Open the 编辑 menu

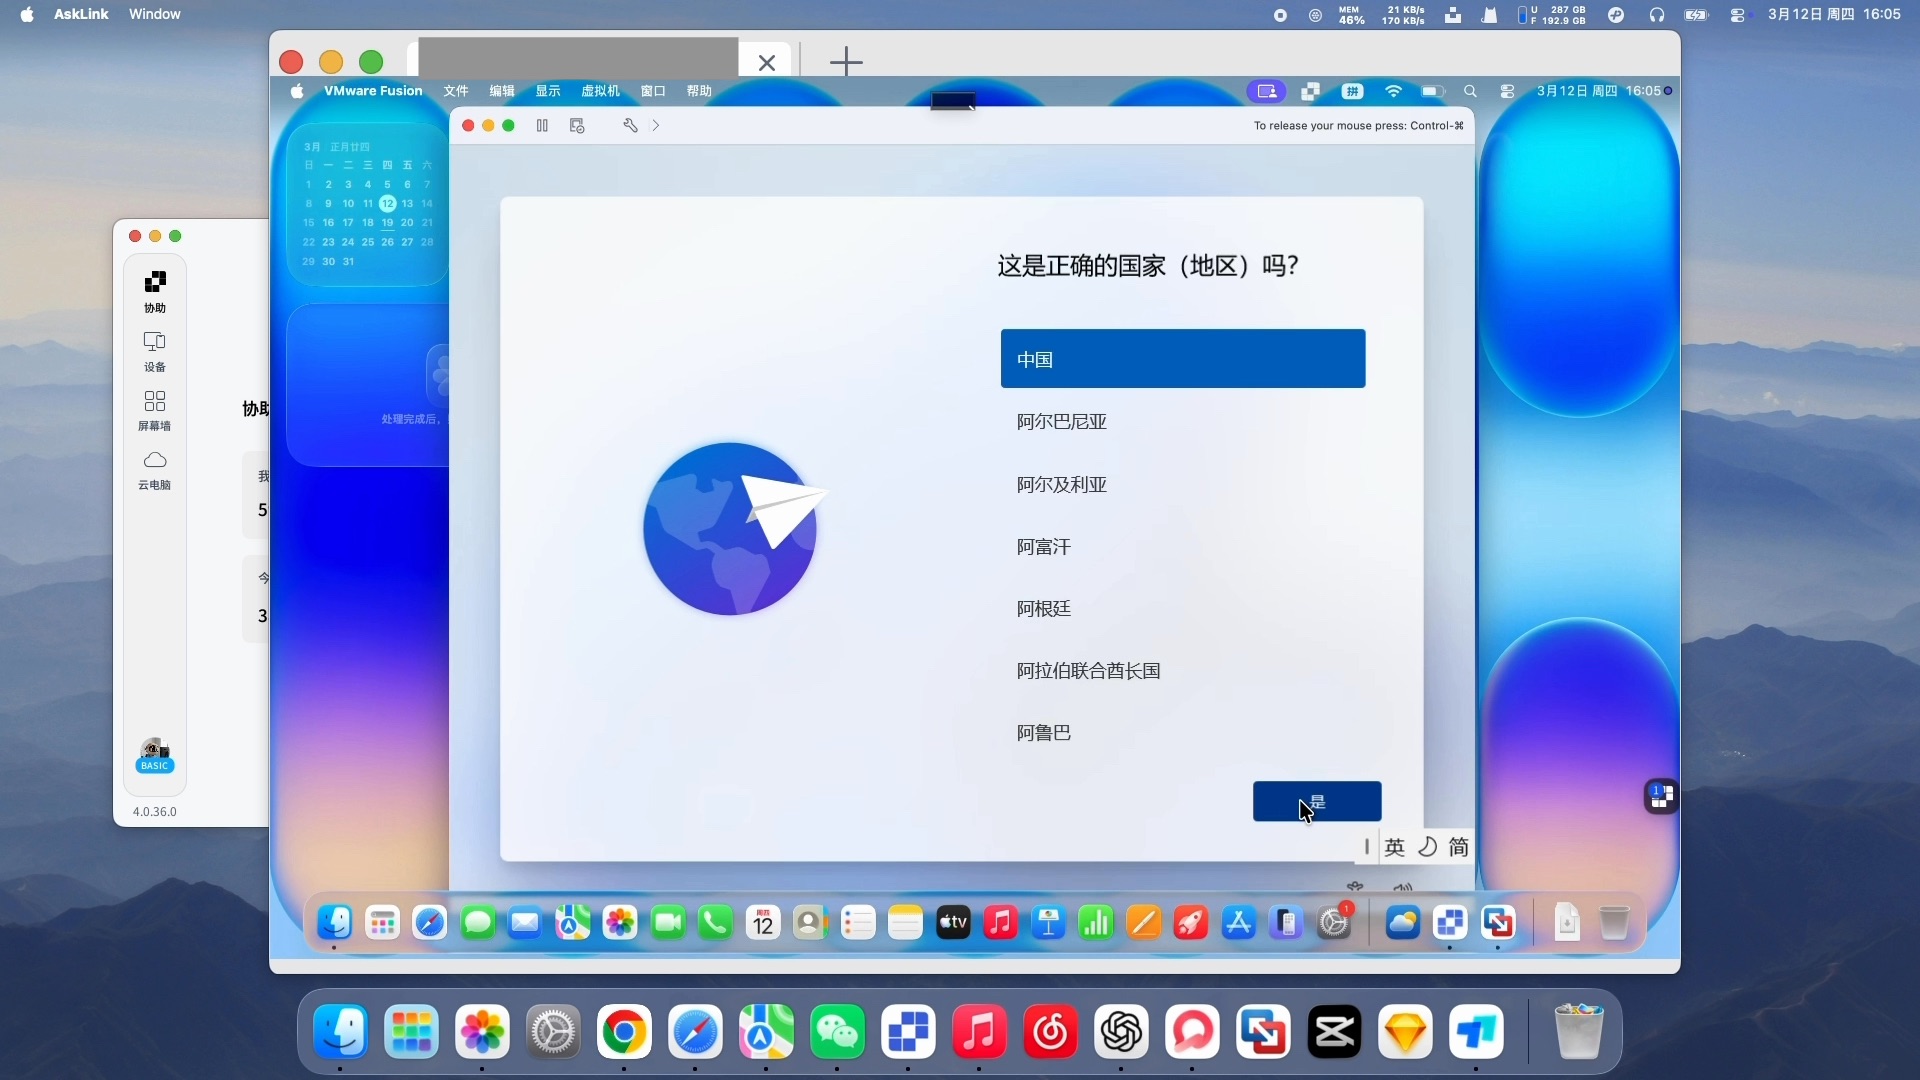[502, 91]
